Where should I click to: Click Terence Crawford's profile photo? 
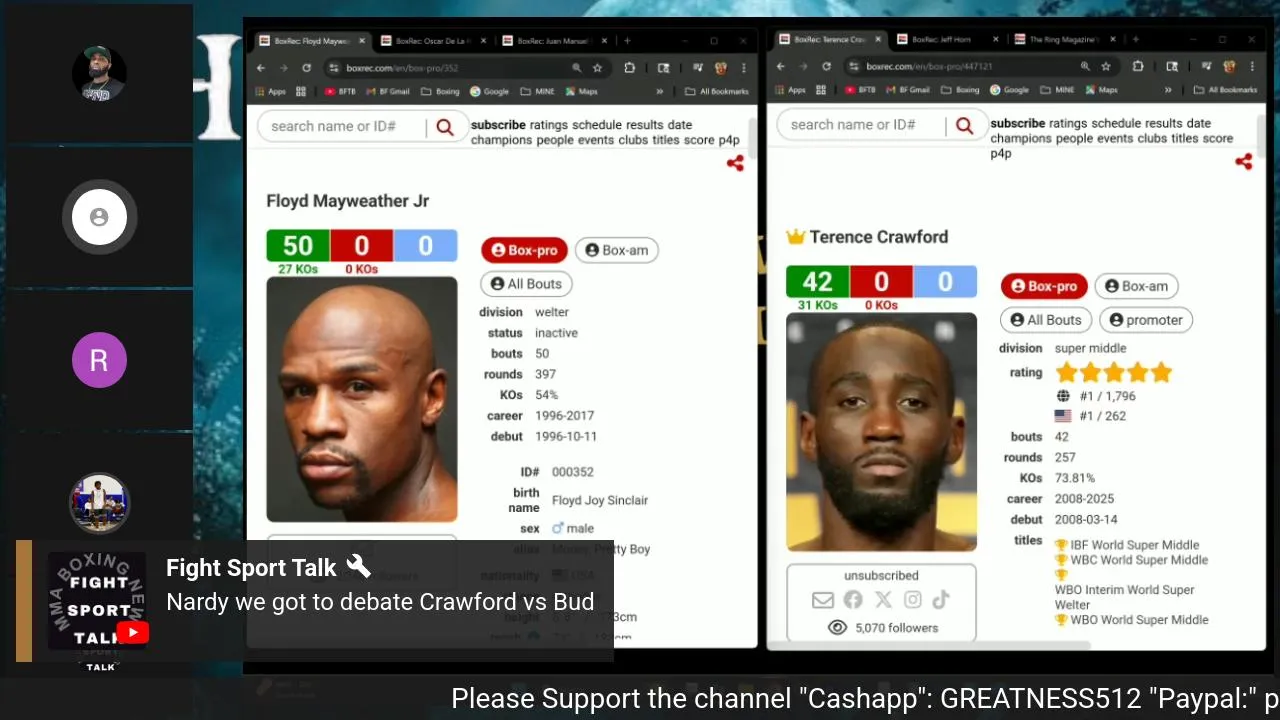pos(881,432)
